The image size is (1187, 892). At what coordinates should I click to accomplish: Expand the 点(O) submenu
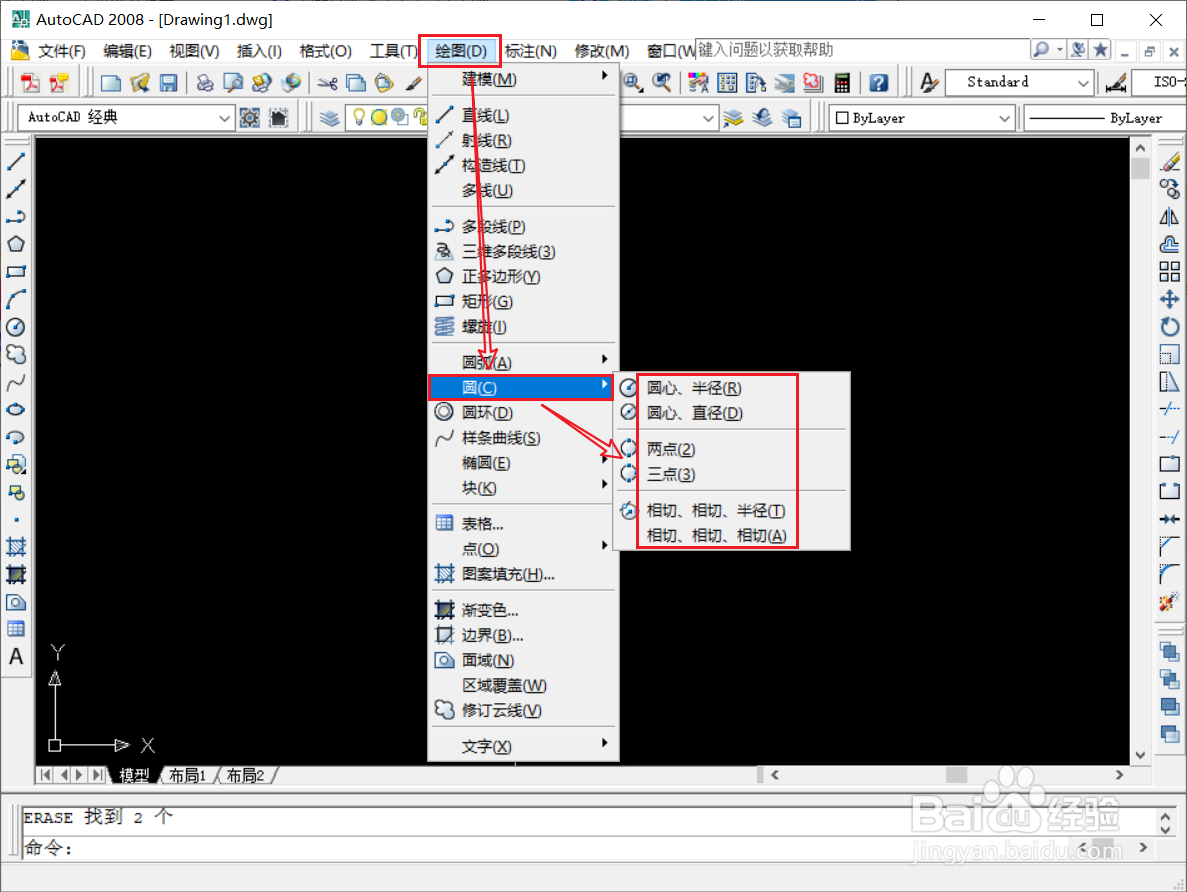pyautogui.click(x=522, y=548)
